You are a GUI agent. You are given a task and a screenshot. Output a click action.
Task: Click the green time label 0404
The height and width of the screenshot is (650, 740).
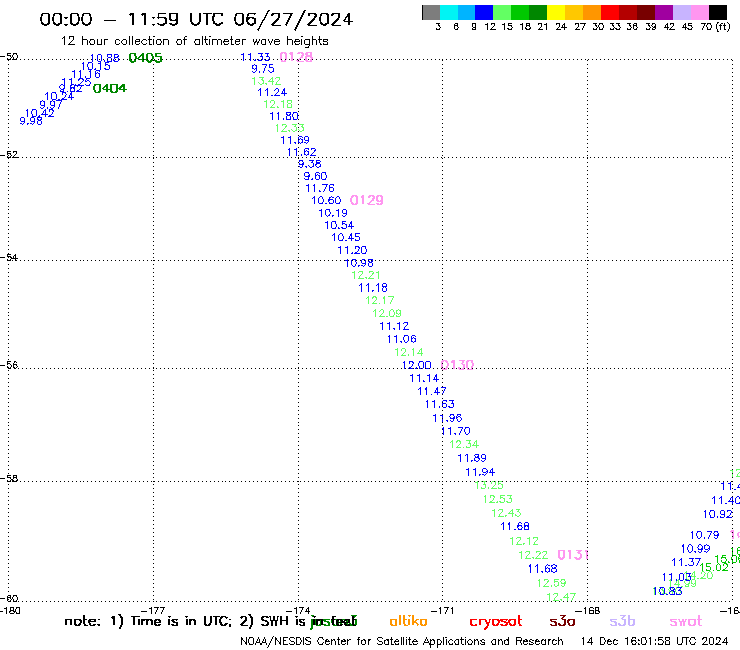(109, 88)
